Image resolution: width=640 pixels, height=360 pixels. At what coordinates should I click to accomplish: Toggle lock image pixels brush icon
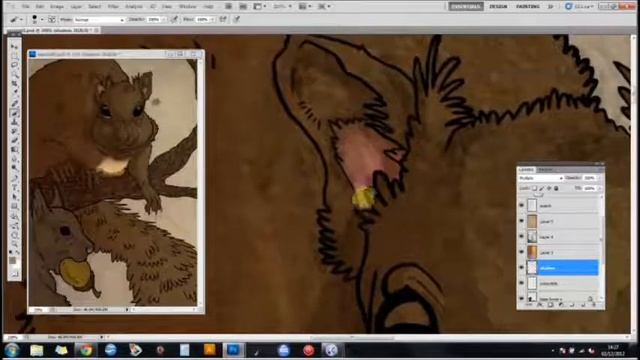pyautogui.click(x=542, y=188)
